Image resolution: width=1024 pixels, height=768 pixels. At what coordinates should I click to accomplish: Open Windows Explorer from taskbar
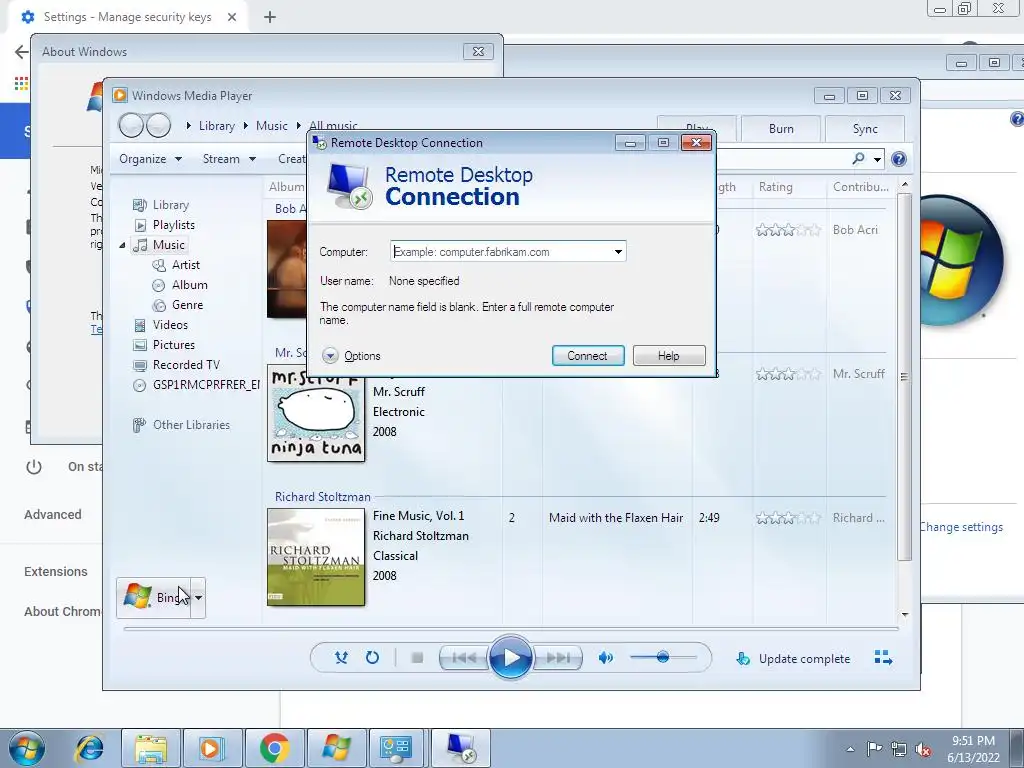[x=151, y=748]
